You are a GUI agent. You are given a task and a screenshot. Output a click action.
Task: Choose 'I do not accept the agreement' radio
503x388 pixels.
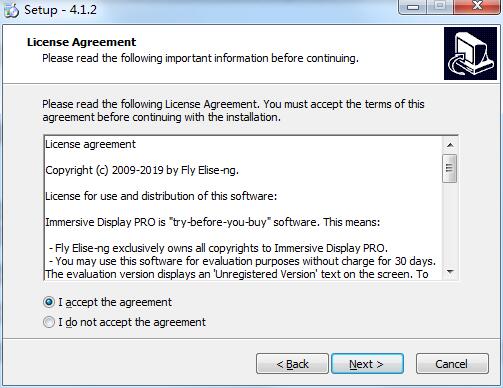(49, 322)
